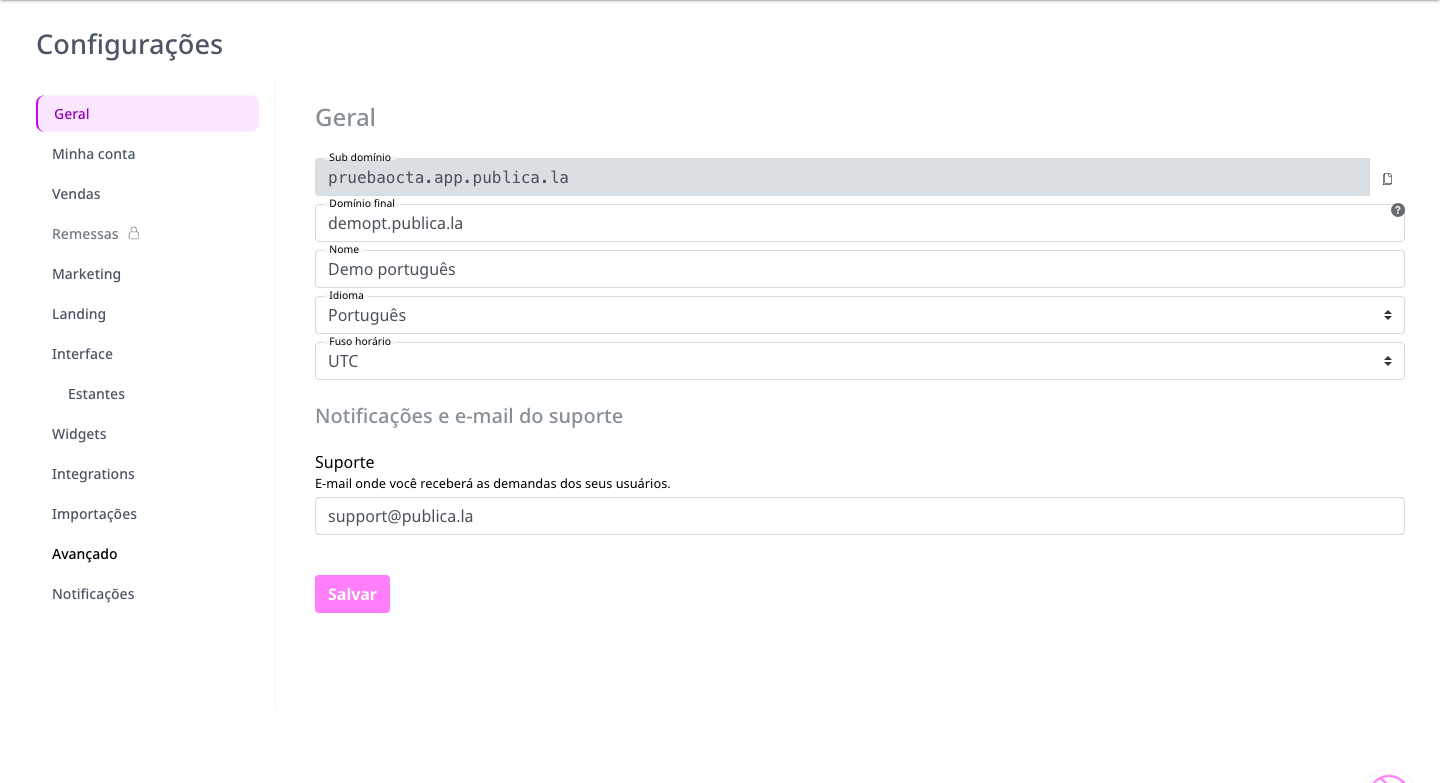
Task: Open the Fuso horário UTC dropdown
Action: [x=860, y=361]
